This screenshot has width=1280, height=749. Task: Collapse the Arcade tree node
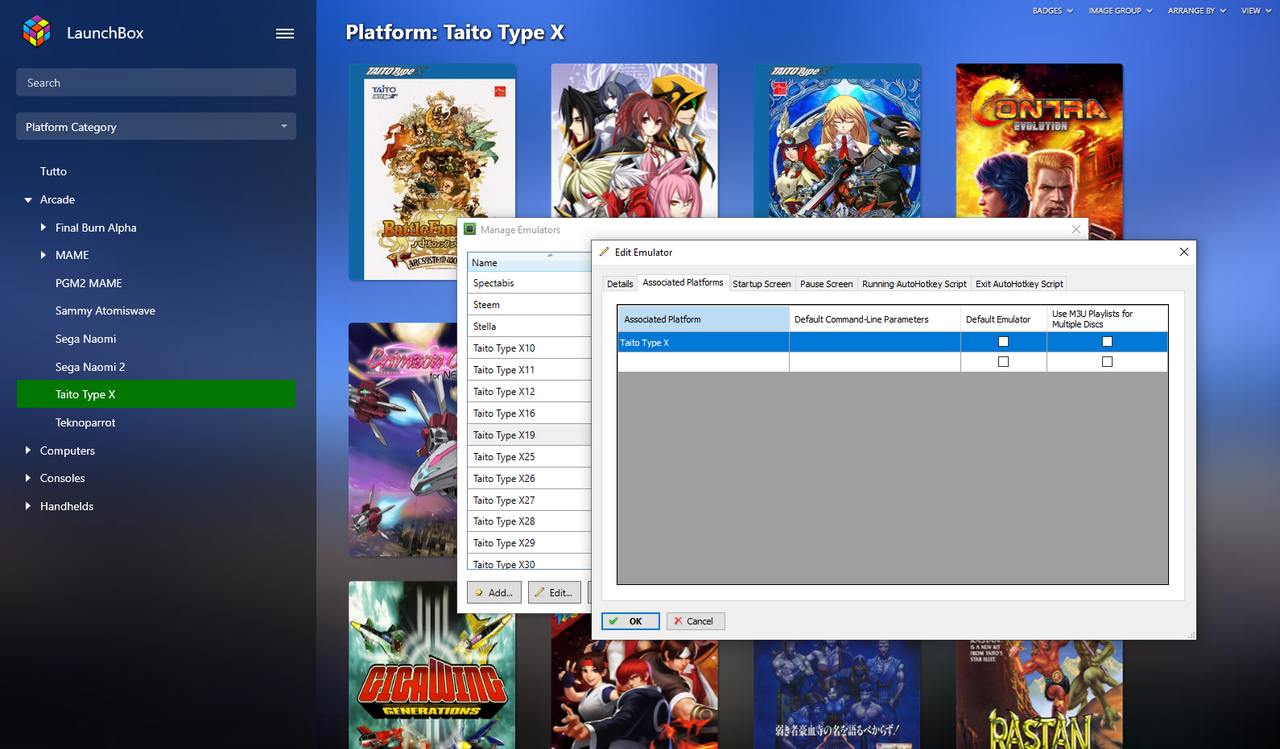pyautogui.click(x=28, y=200)
